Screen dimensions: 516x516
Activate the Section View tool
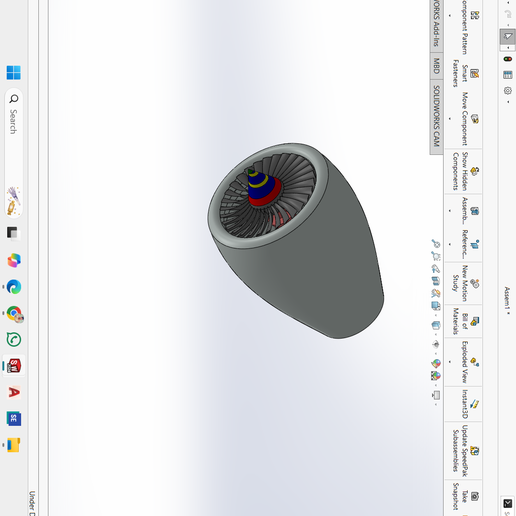tap(435, 281)
